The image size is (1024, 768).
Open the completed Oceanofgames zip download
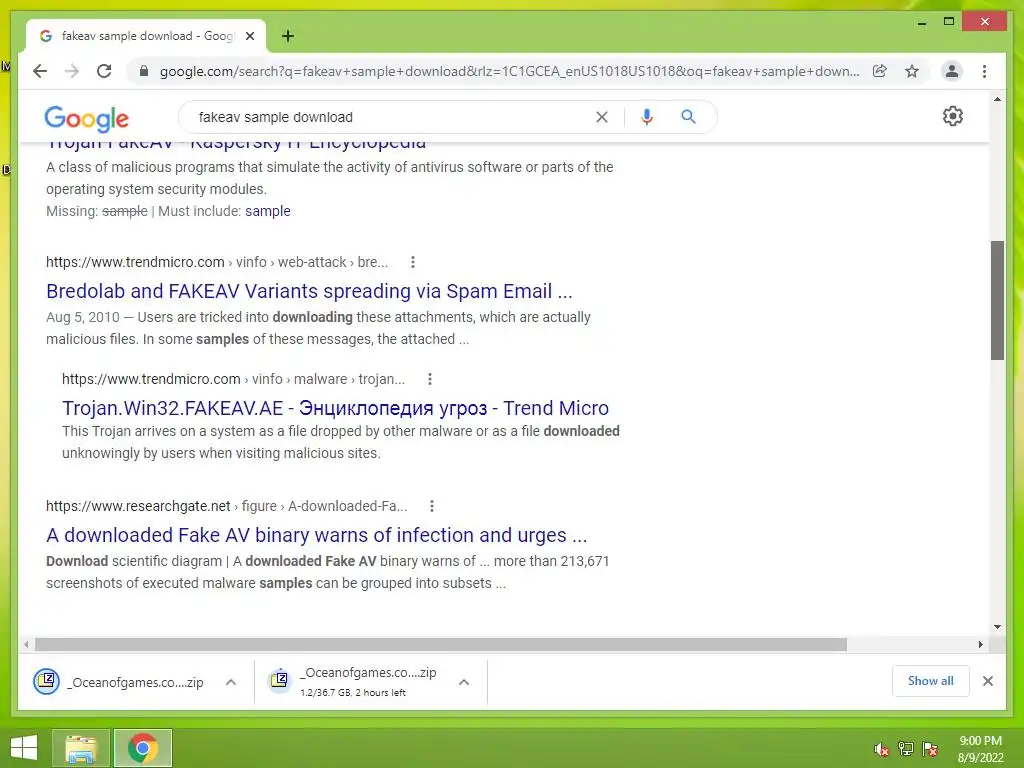[119, 682]
